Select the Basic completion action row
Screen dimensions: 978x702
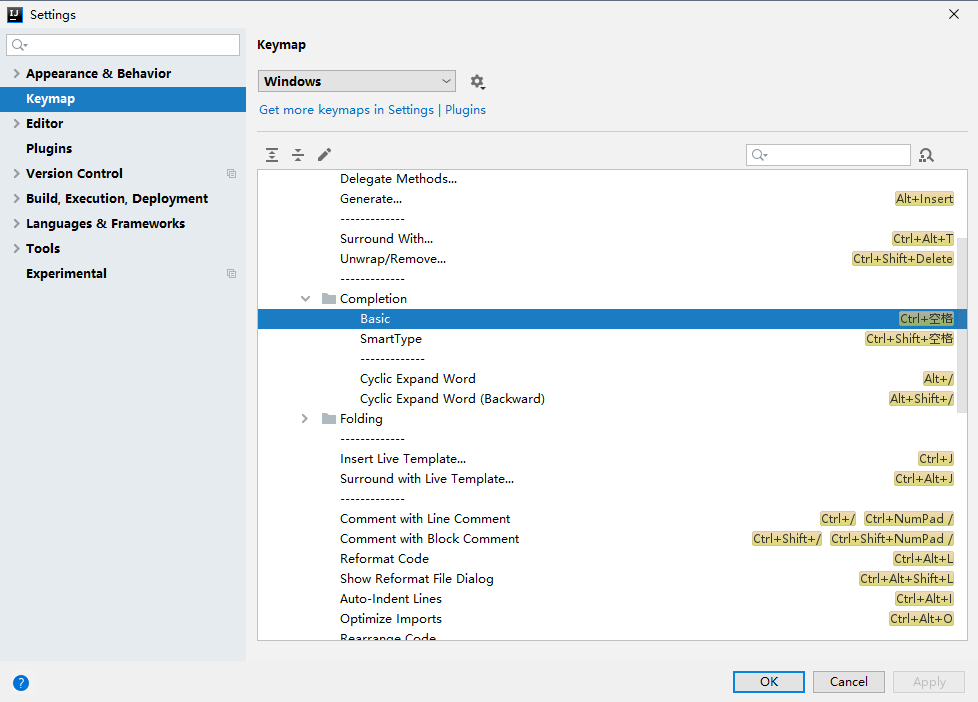(x=612, y=319)
